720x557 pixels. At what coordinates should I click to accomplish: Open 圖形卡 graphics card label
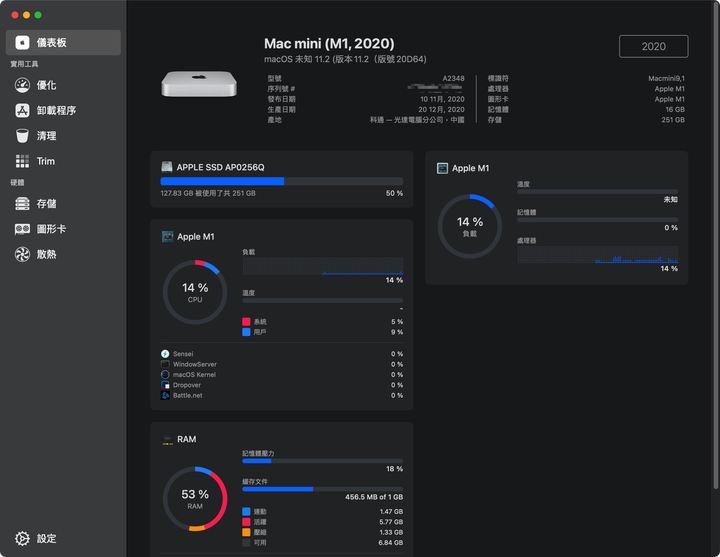[51, 229]
